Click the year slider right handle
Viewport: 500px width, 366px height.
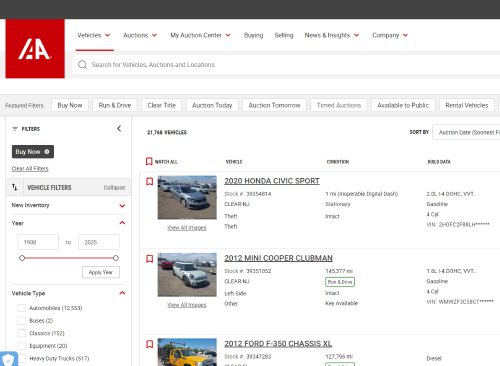click(116, 258)
